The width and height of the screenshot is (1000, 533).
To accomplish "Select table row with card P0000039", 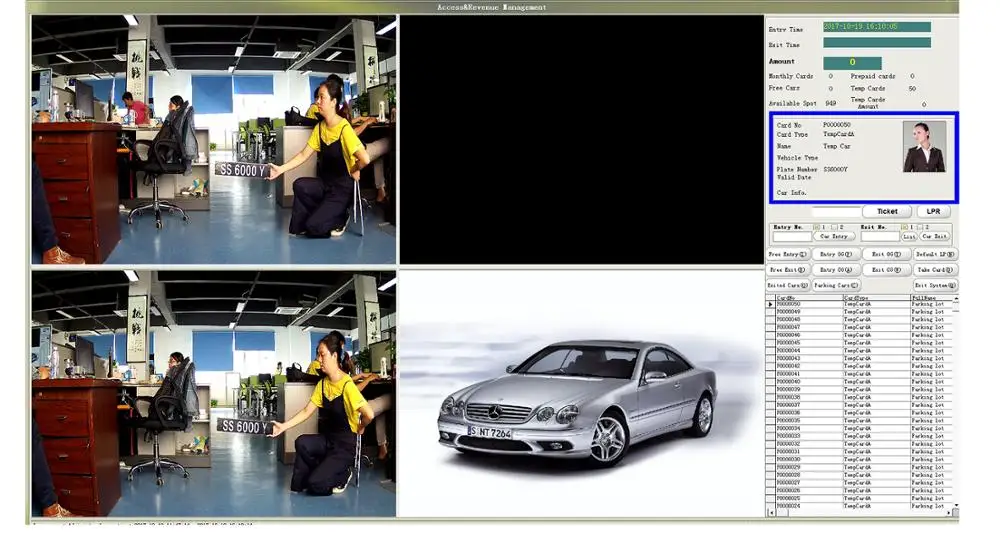I will pos(860,390).
